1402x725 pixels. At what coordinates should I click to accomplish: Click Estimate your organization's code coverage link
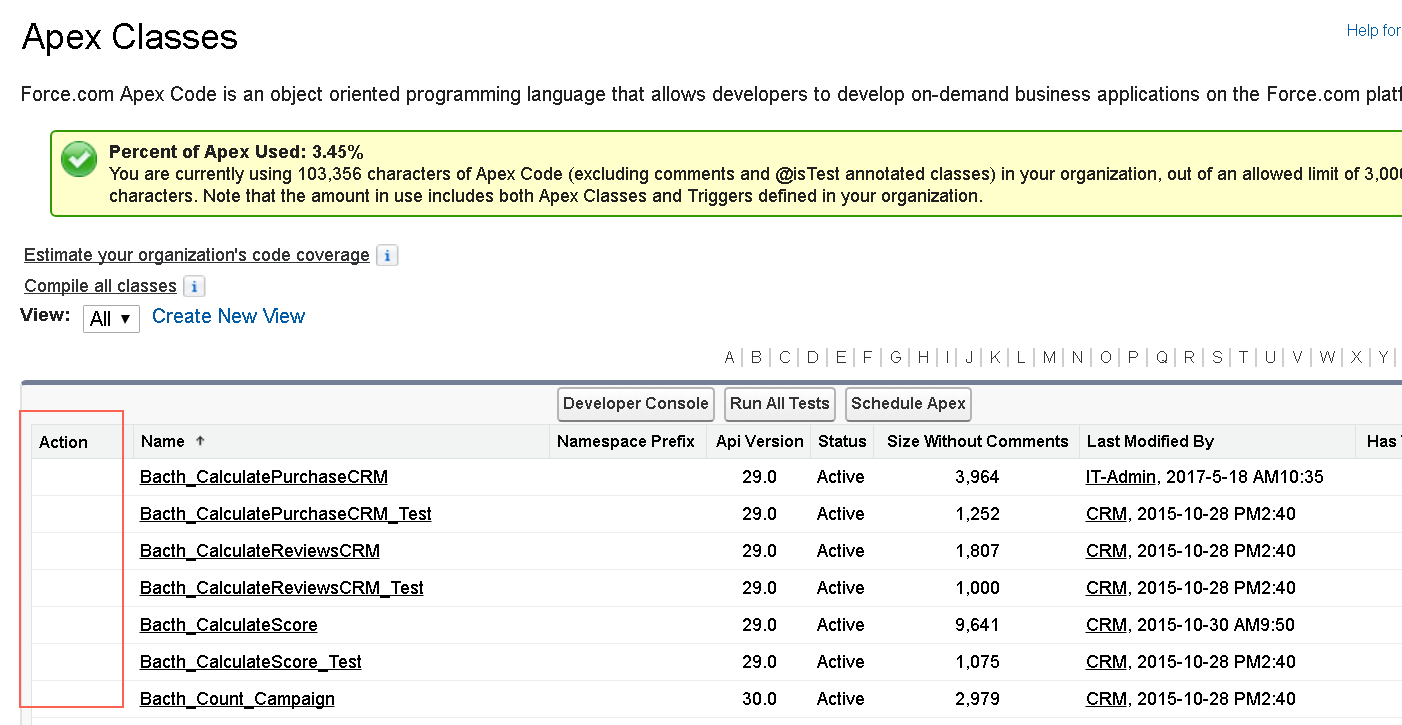click(x=196, y=255)
